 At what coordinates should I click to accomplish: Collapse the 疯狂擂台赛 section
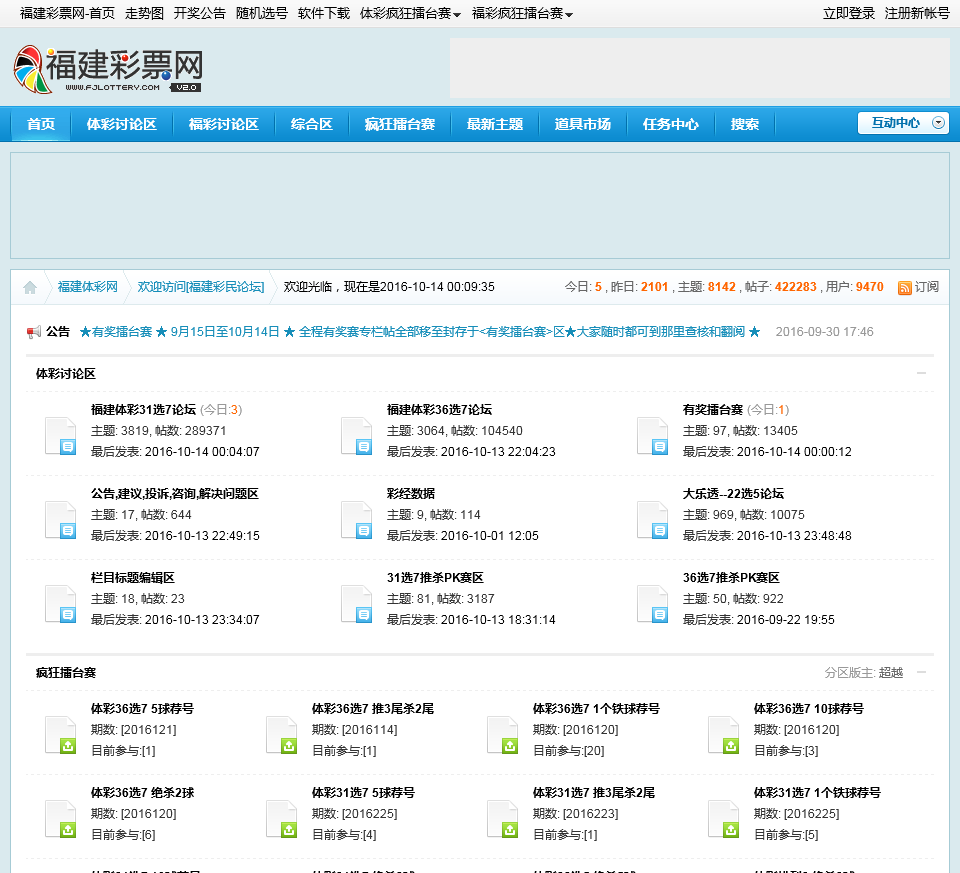(921, 673)
